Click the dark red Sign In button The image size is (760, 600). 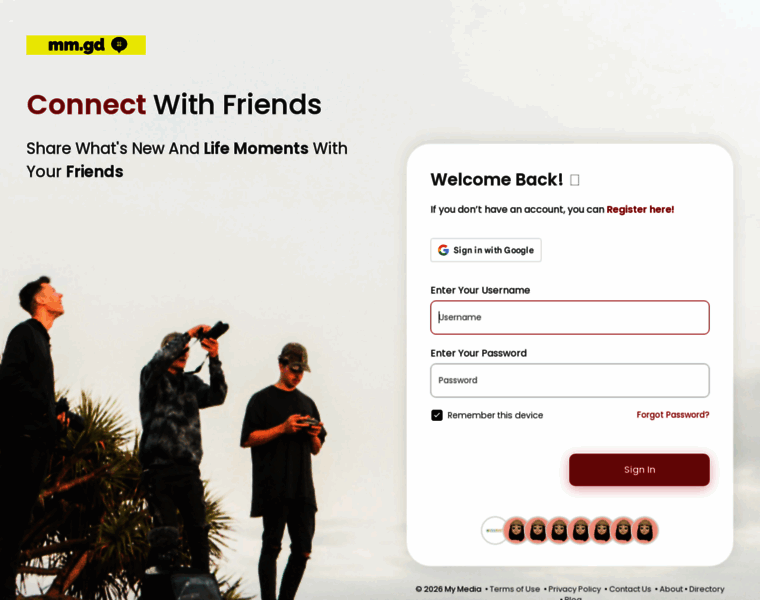[x=639, y=470]
